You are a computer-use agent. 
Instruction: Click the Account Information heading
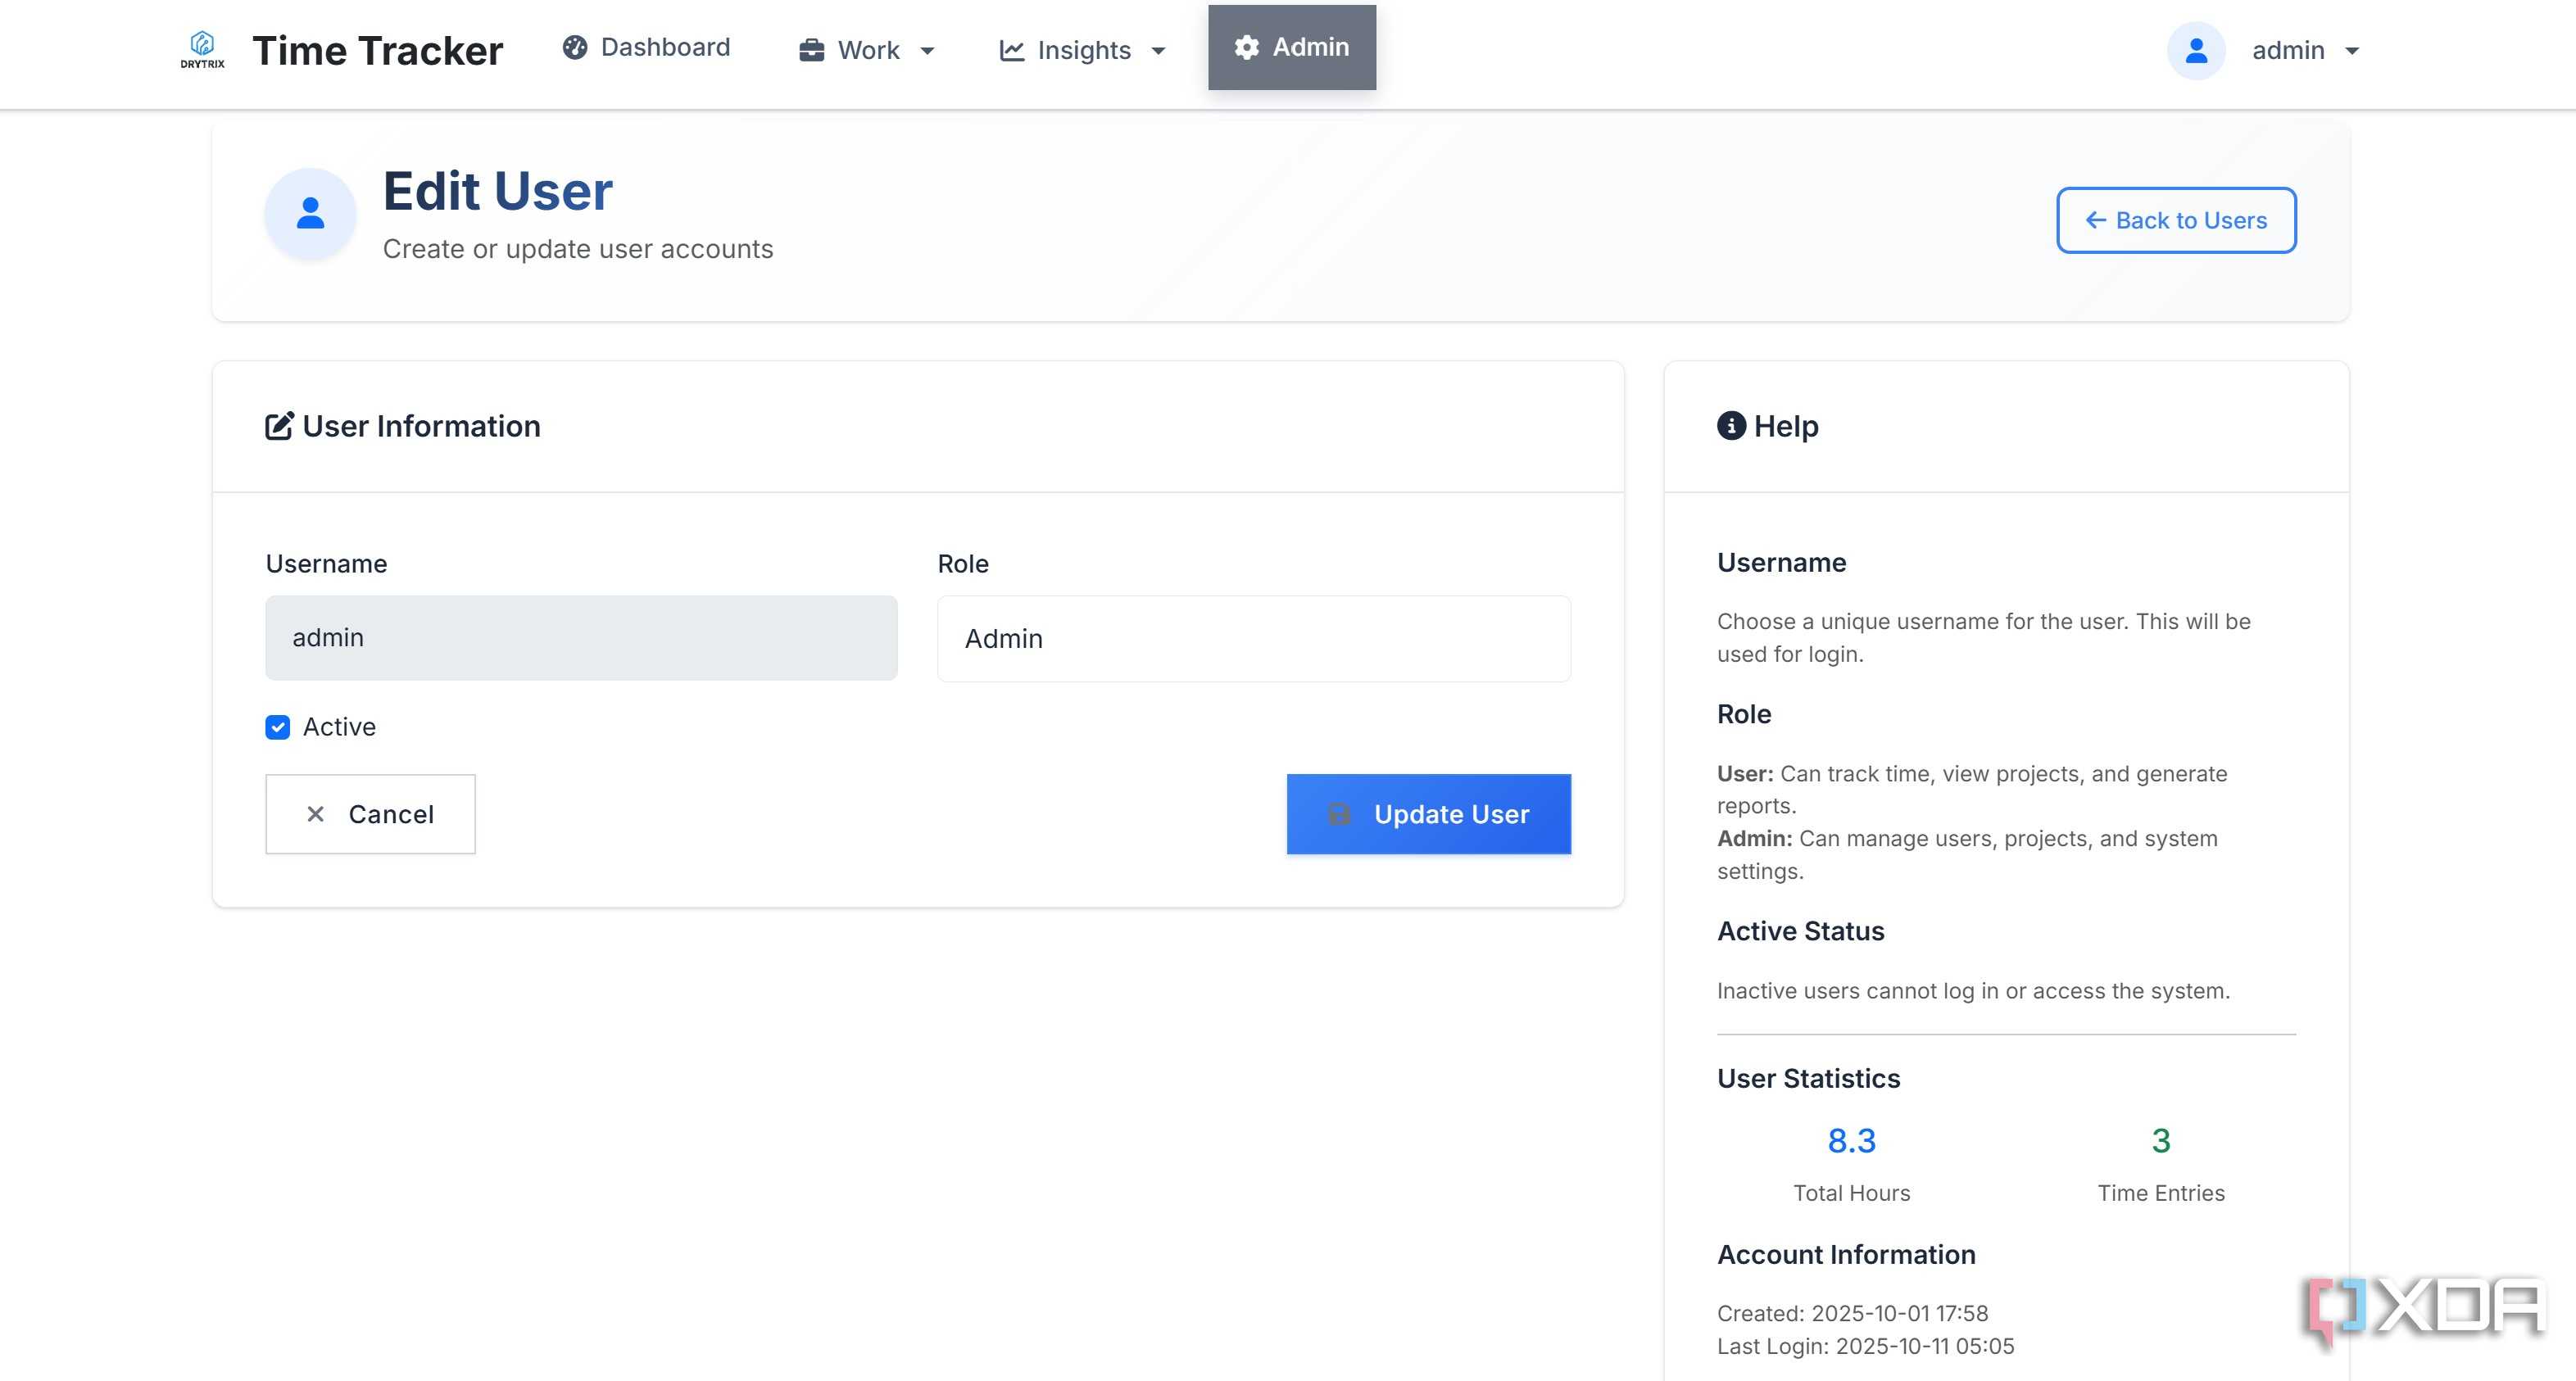click(1846, 1254)
